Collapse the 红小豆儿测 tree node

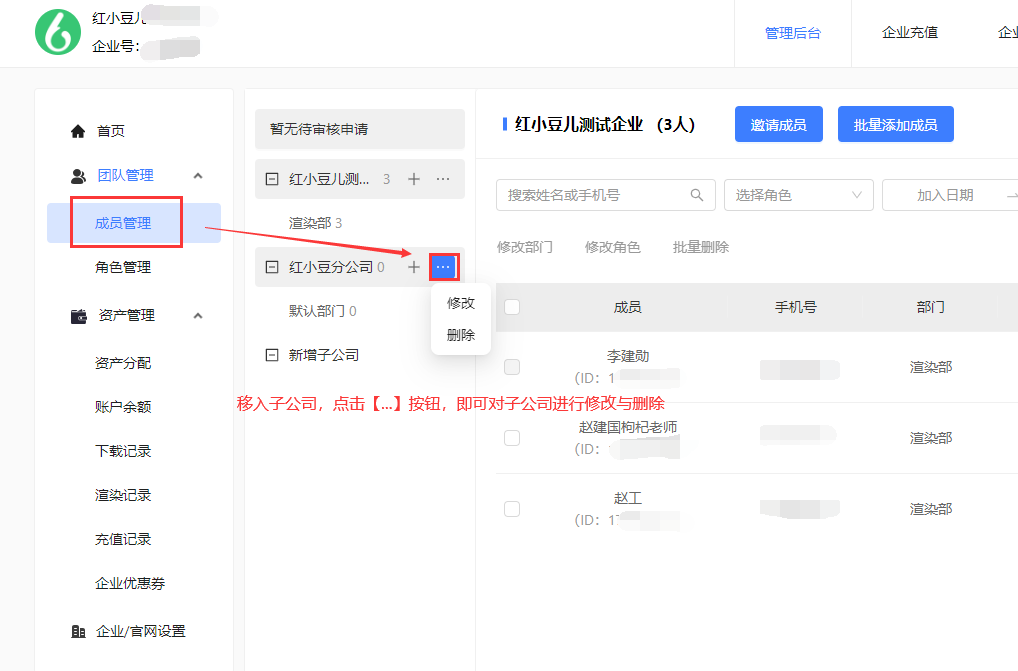tap(272, 179)
